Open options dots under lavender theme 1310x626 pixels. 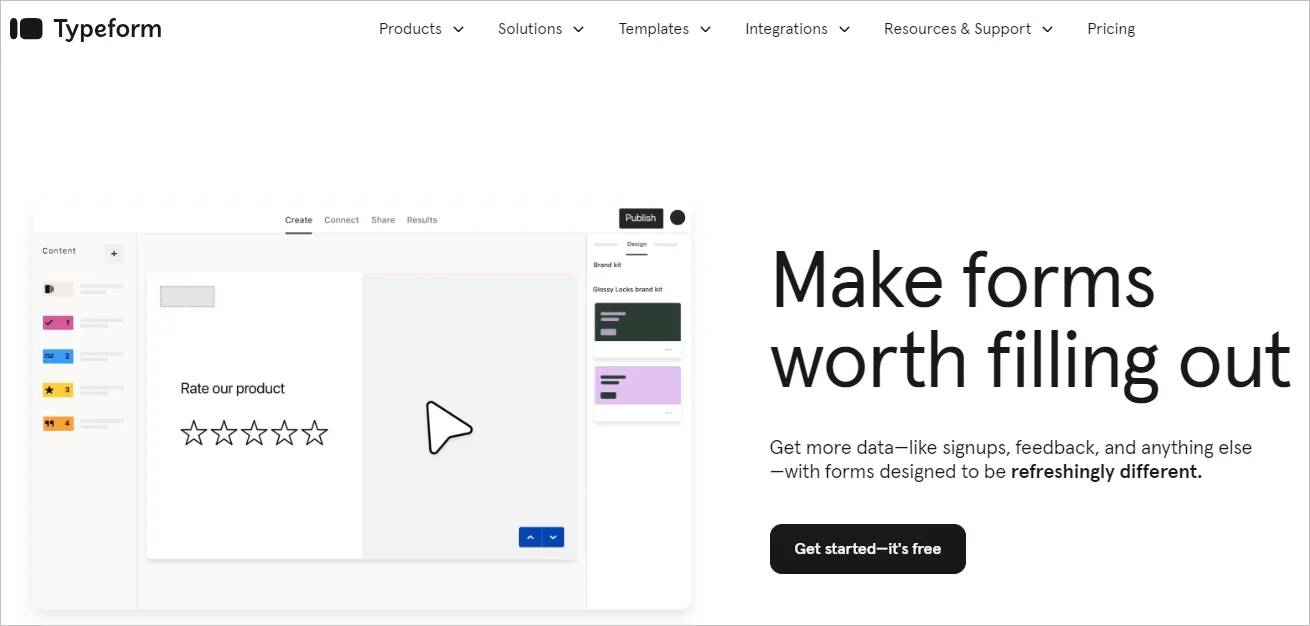(x=669, y=412)
